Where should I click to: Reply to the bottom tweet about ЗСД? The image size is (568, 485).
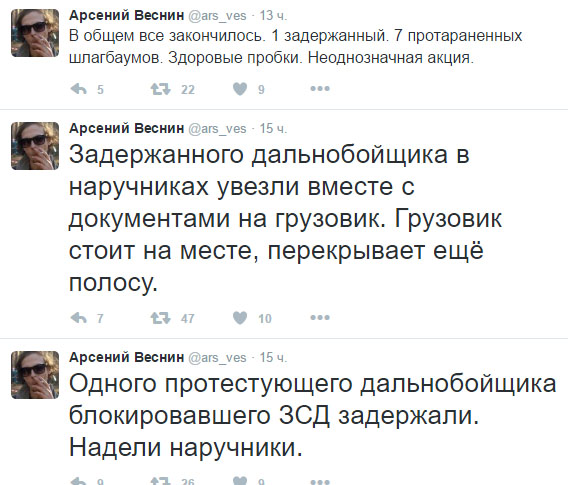click(79, 481)
